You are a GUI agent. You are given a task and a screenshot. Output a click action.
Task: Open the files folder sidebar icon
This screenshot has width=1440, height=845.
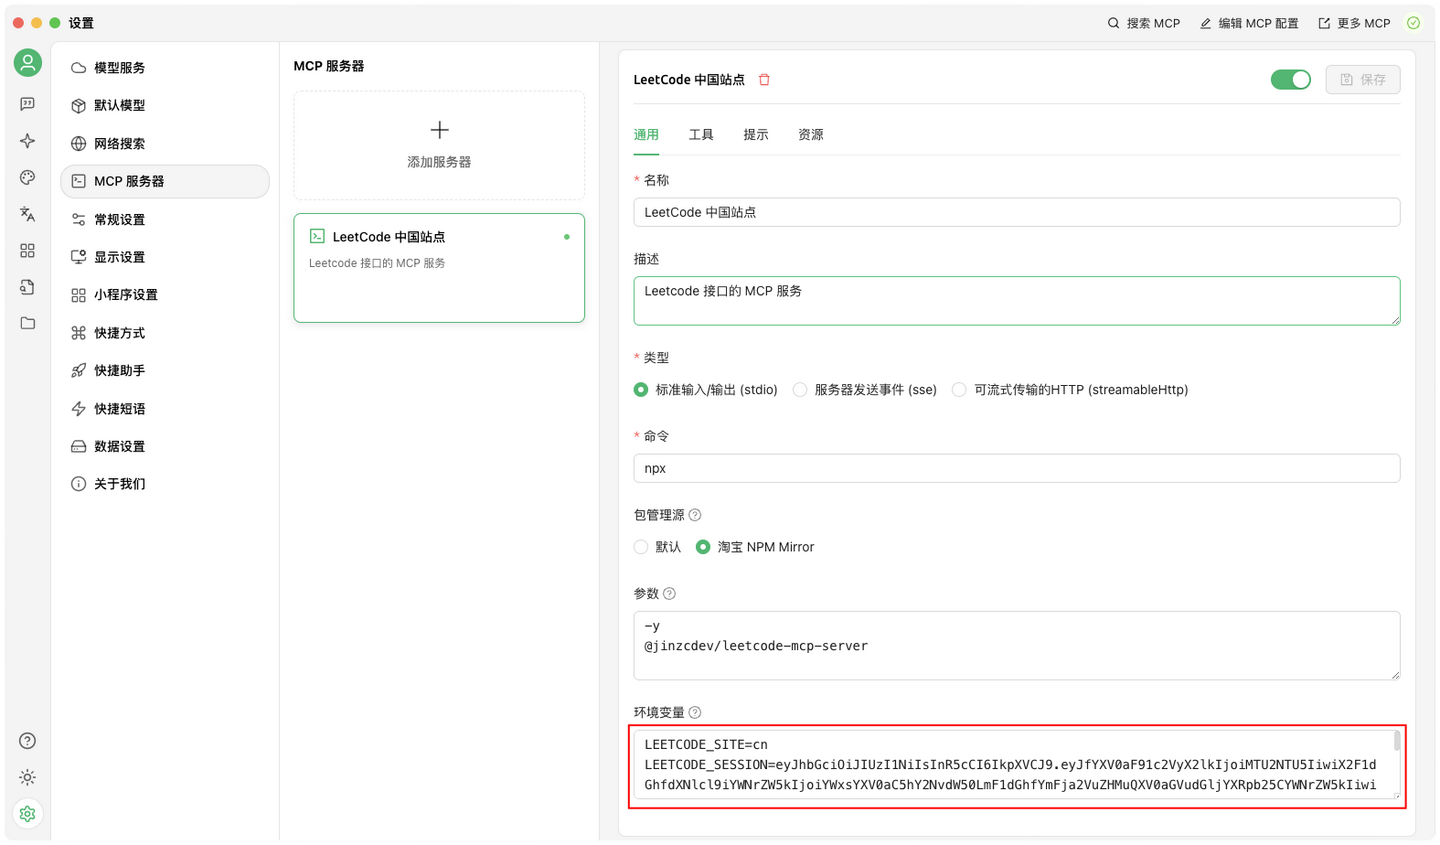tap(27, 323)
